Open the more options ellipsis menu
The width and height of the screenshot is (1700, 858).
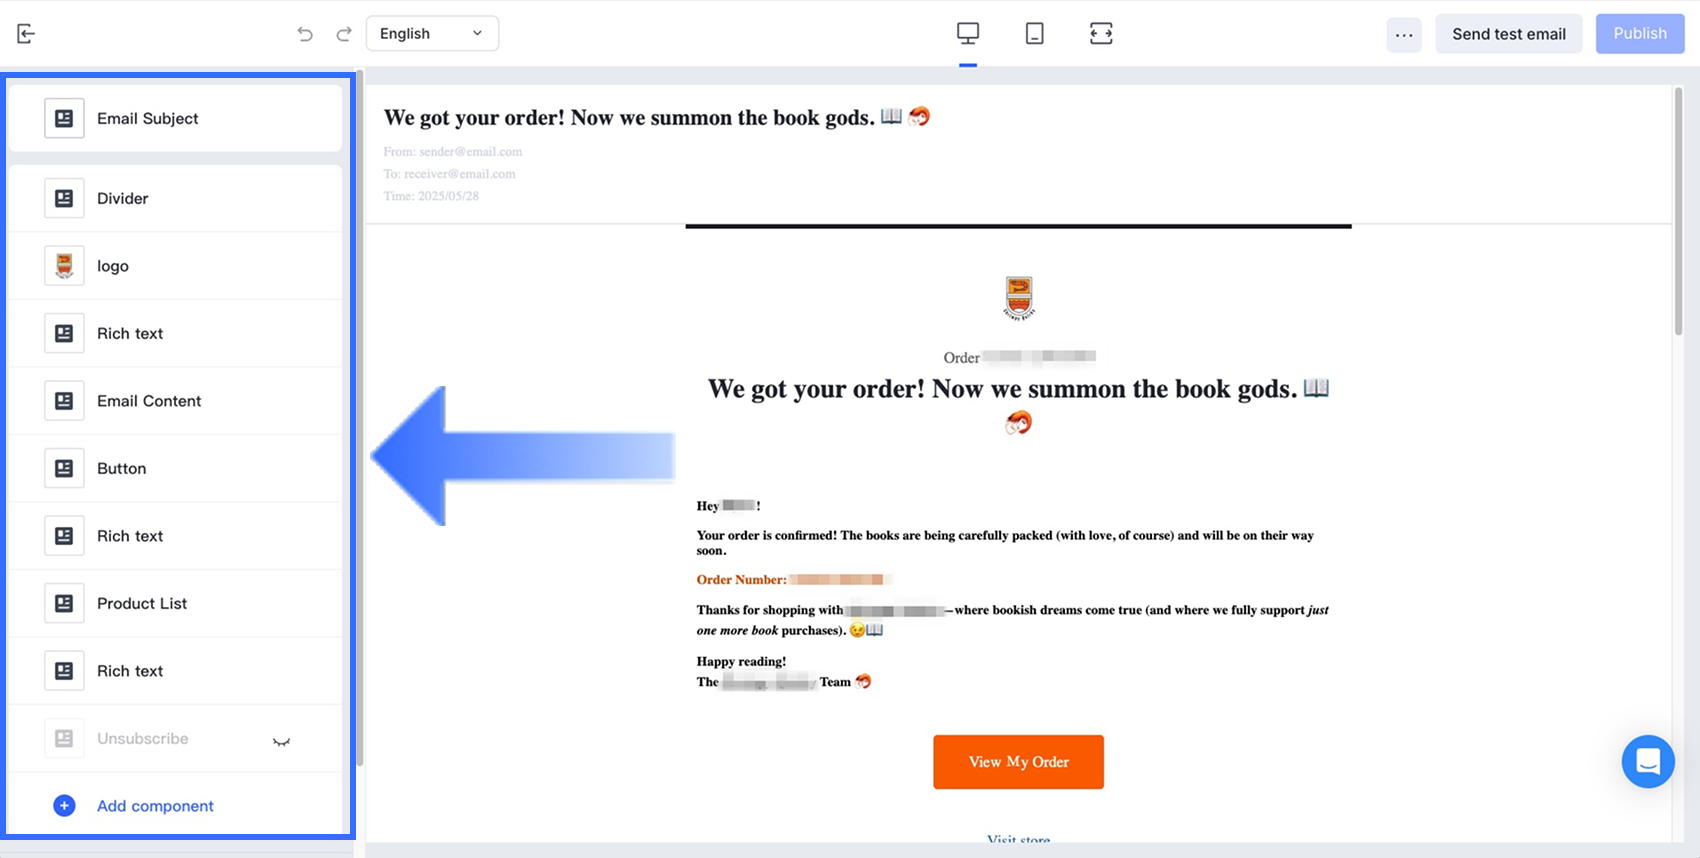point(1404,34)
